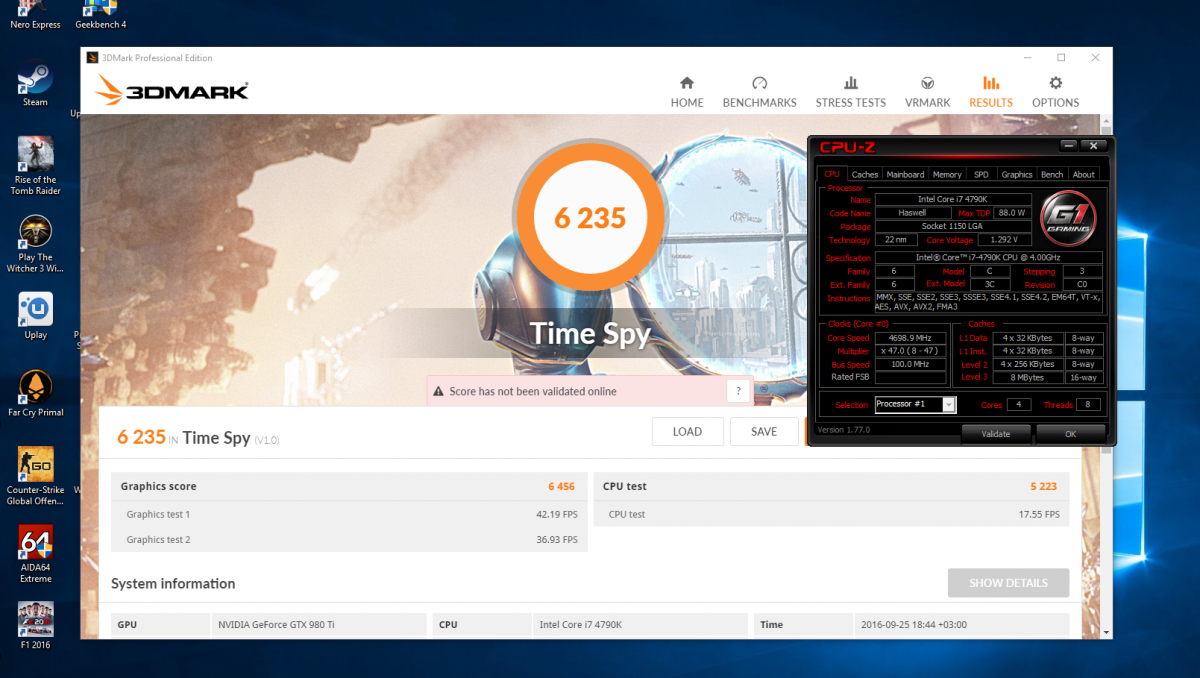Click the scrollbar down arrow in 3DMark

pyautogui.click(x=1106, y=632)
